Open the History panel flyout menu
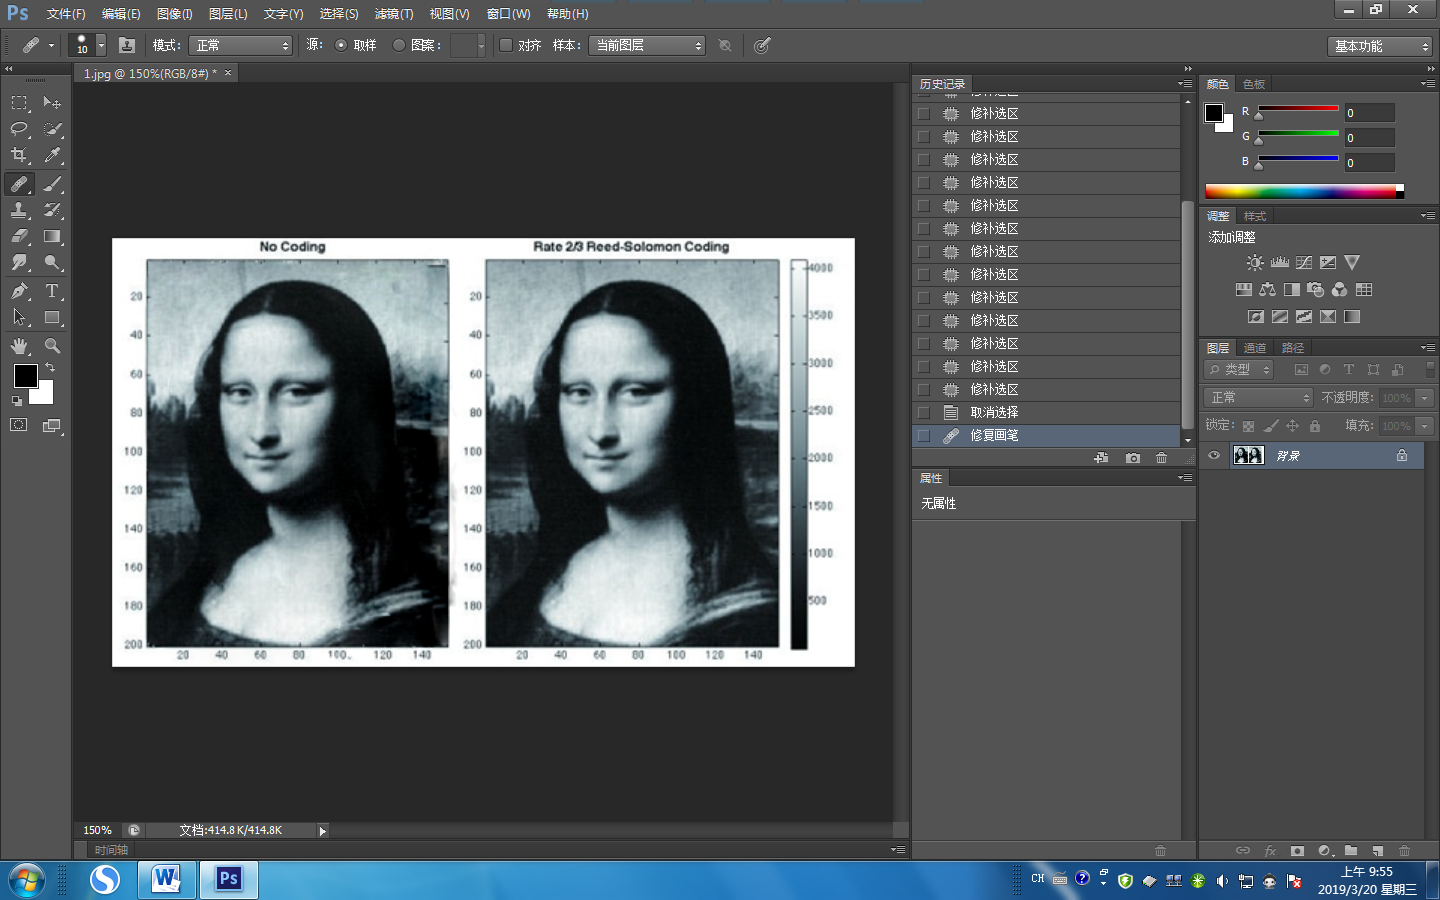 (1185, 84)
